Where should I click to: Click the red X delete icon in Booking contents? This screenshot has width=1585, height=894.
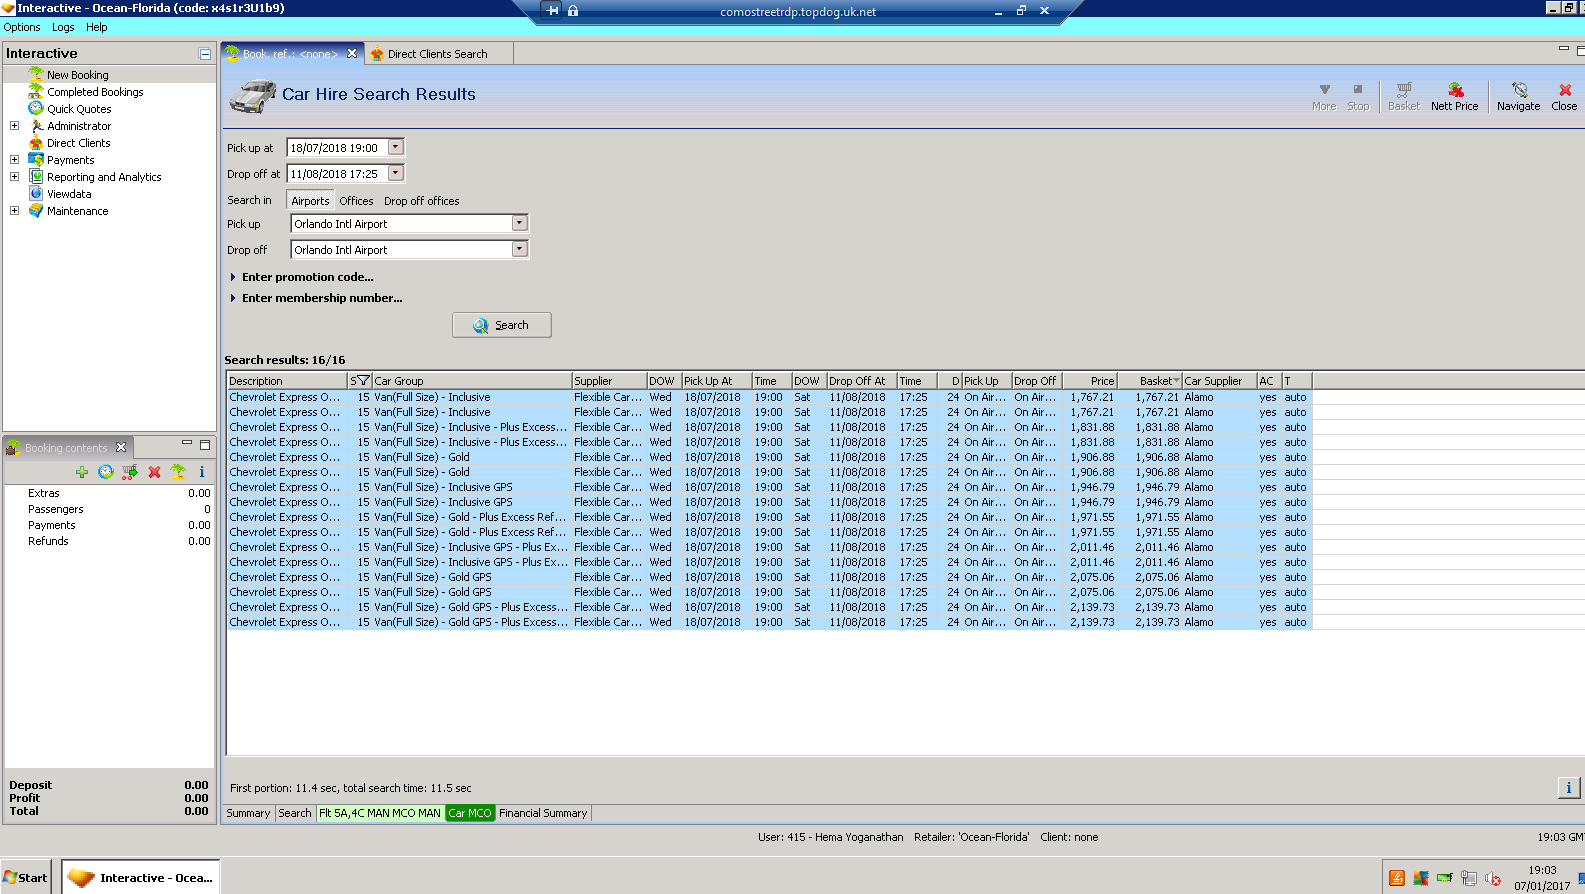154,472
